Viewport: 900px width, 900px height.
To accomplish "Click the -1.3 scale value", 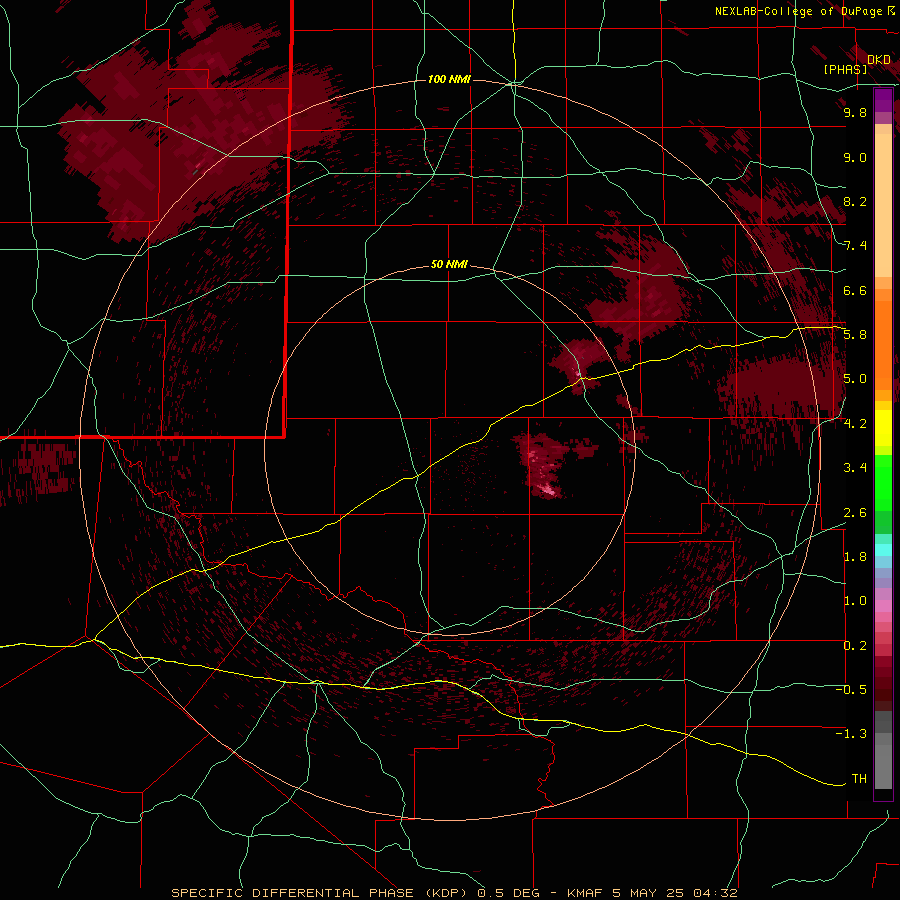I will (851, 734).
